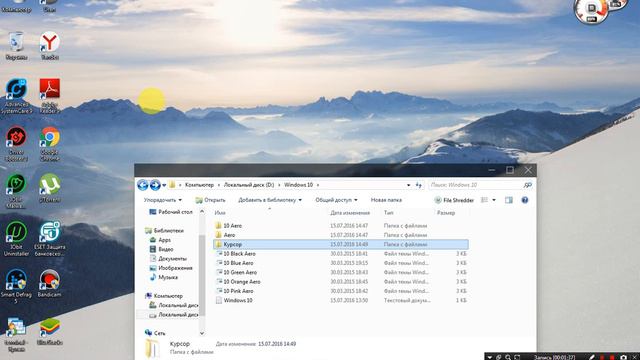Image resolution: width=640 pixels, height=360 pixels.
Task: Toggle the preview pane icon
Action: coord(509,200)
